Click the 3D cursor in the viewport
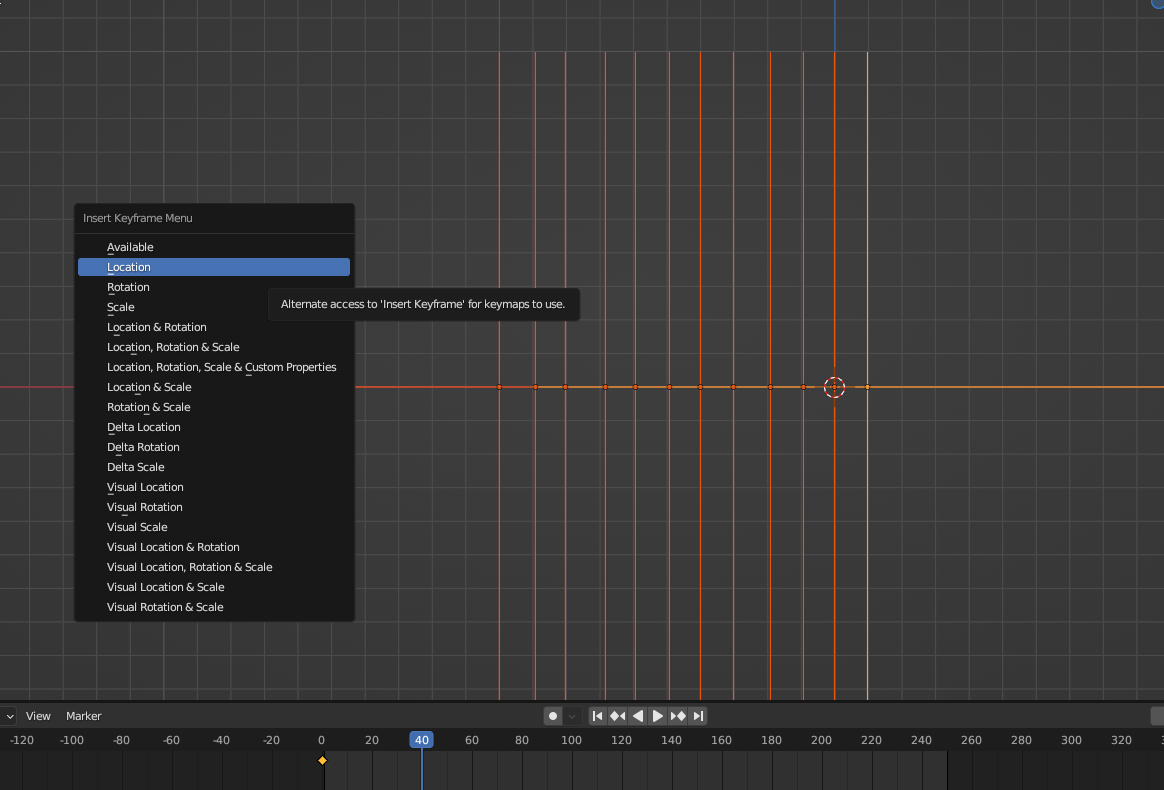Screen dimensions: 1164x790 pyautogui.click(x=834, y=387)
